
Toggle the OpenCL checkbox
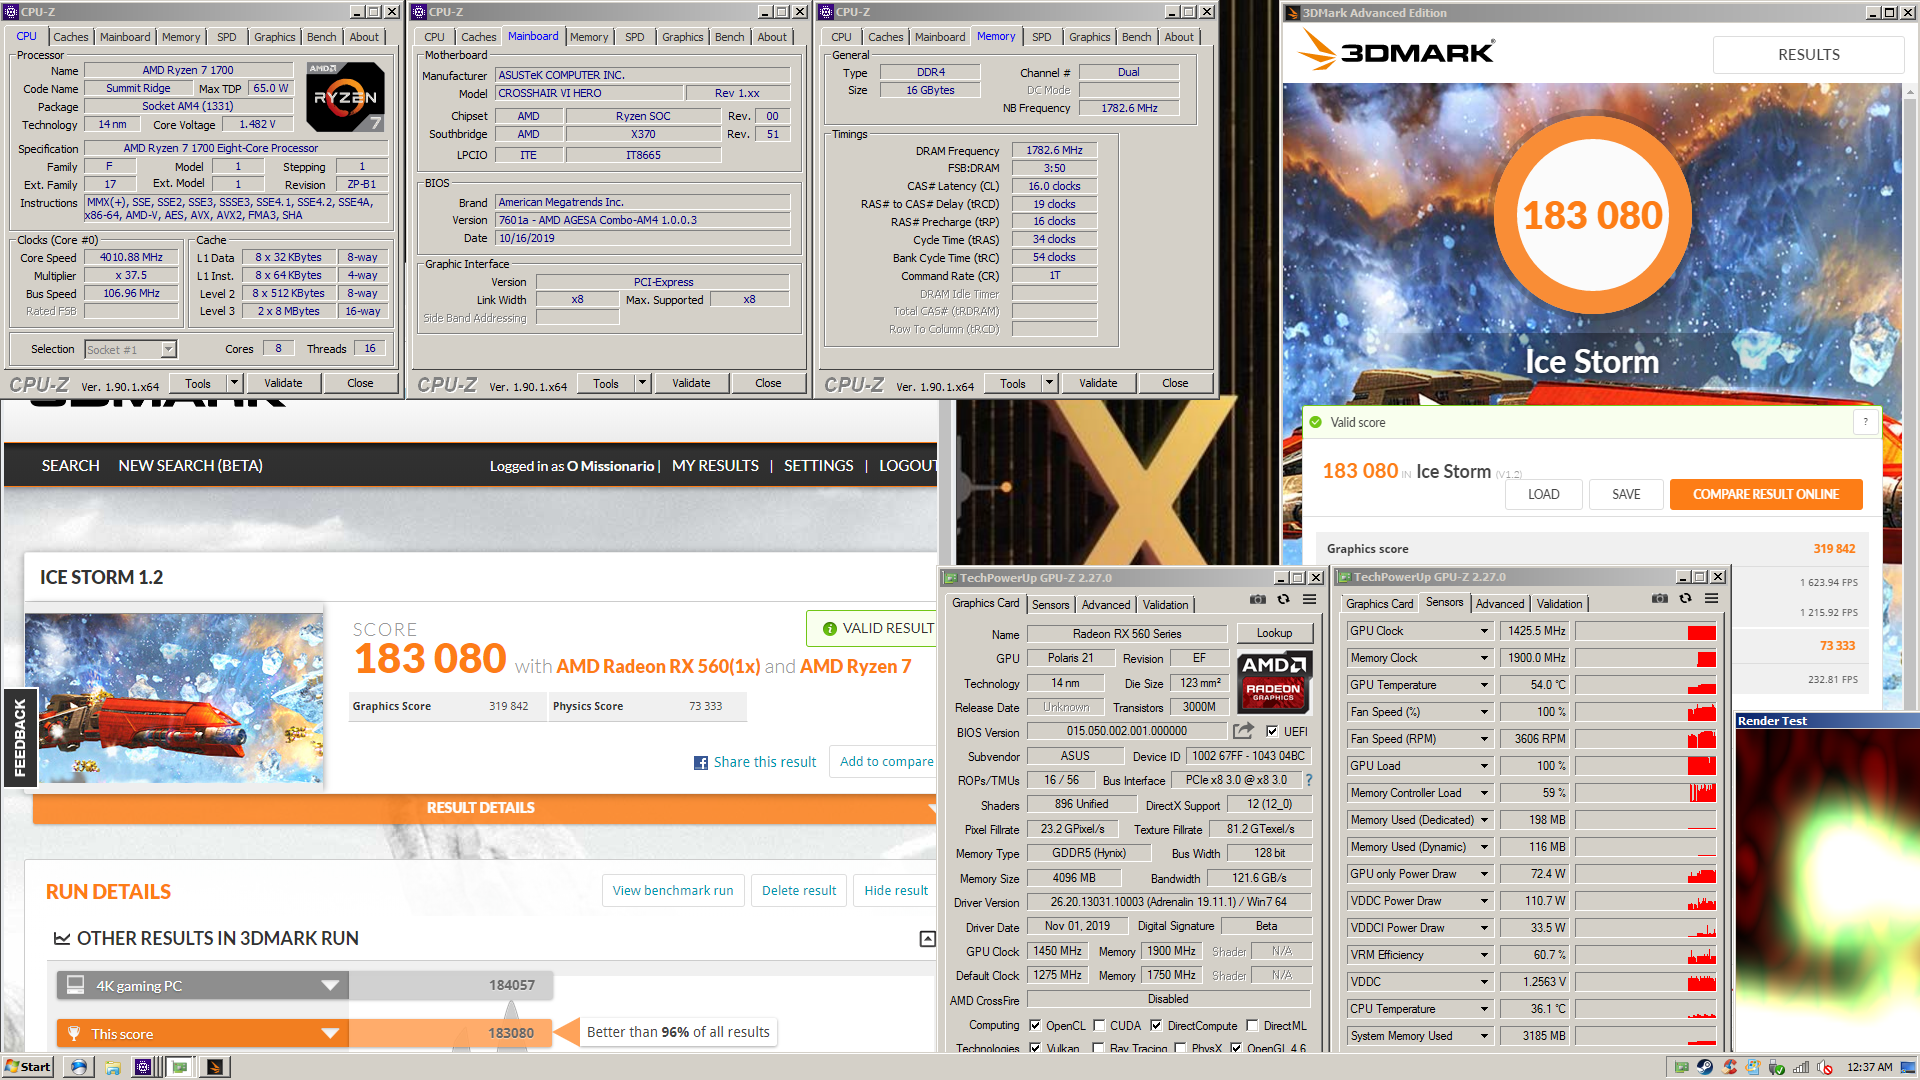coord(1035,1025)
